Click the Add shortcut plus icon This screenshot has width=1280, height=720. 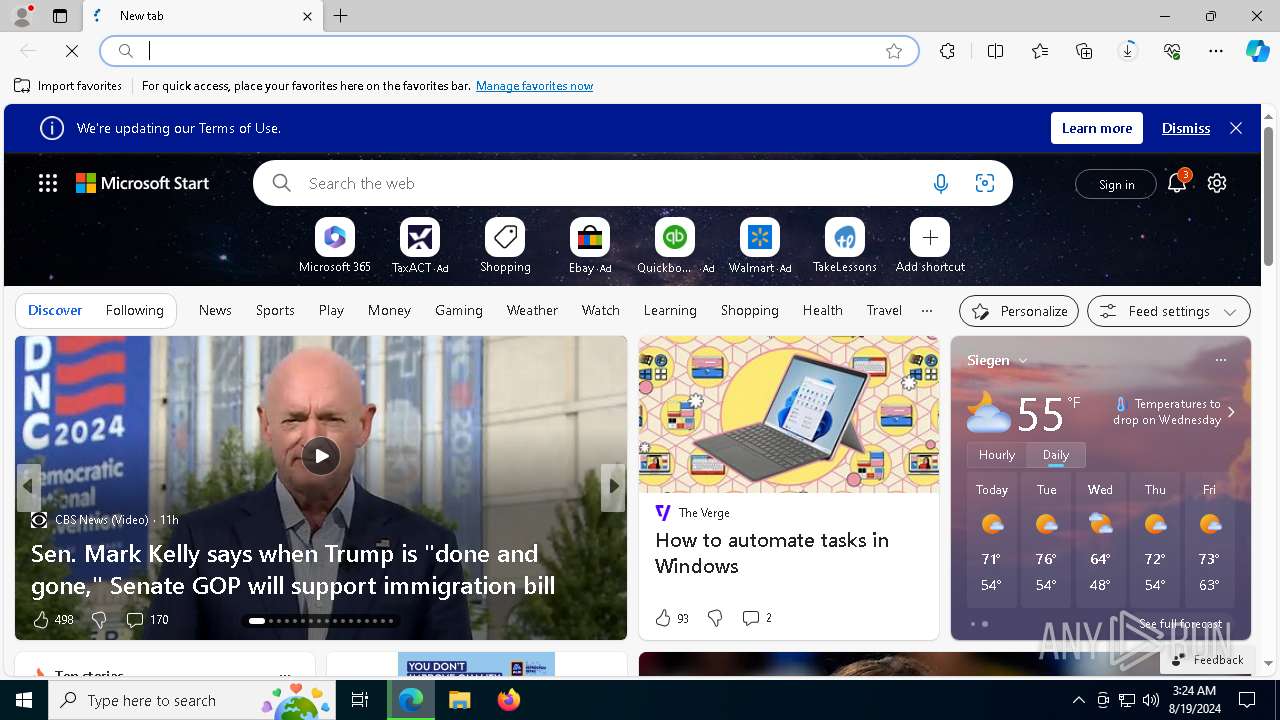coord(930,238)
